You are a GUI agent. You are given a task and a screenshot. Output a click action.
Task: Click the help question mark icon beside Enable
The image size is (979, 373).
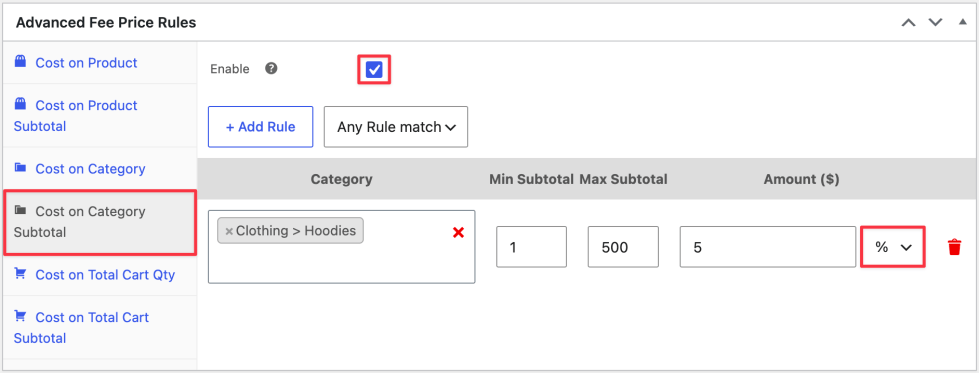click(271, 69)
